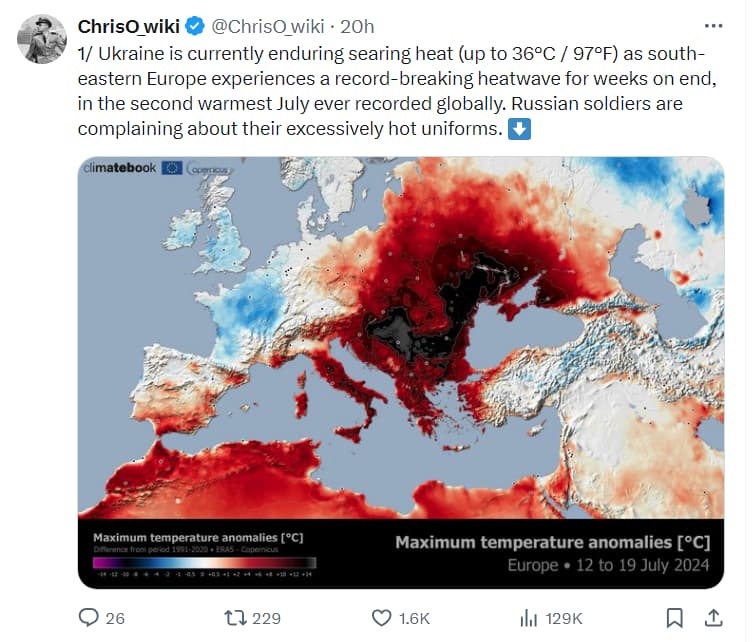Click the 1.6K likes count

click(413, 618)
